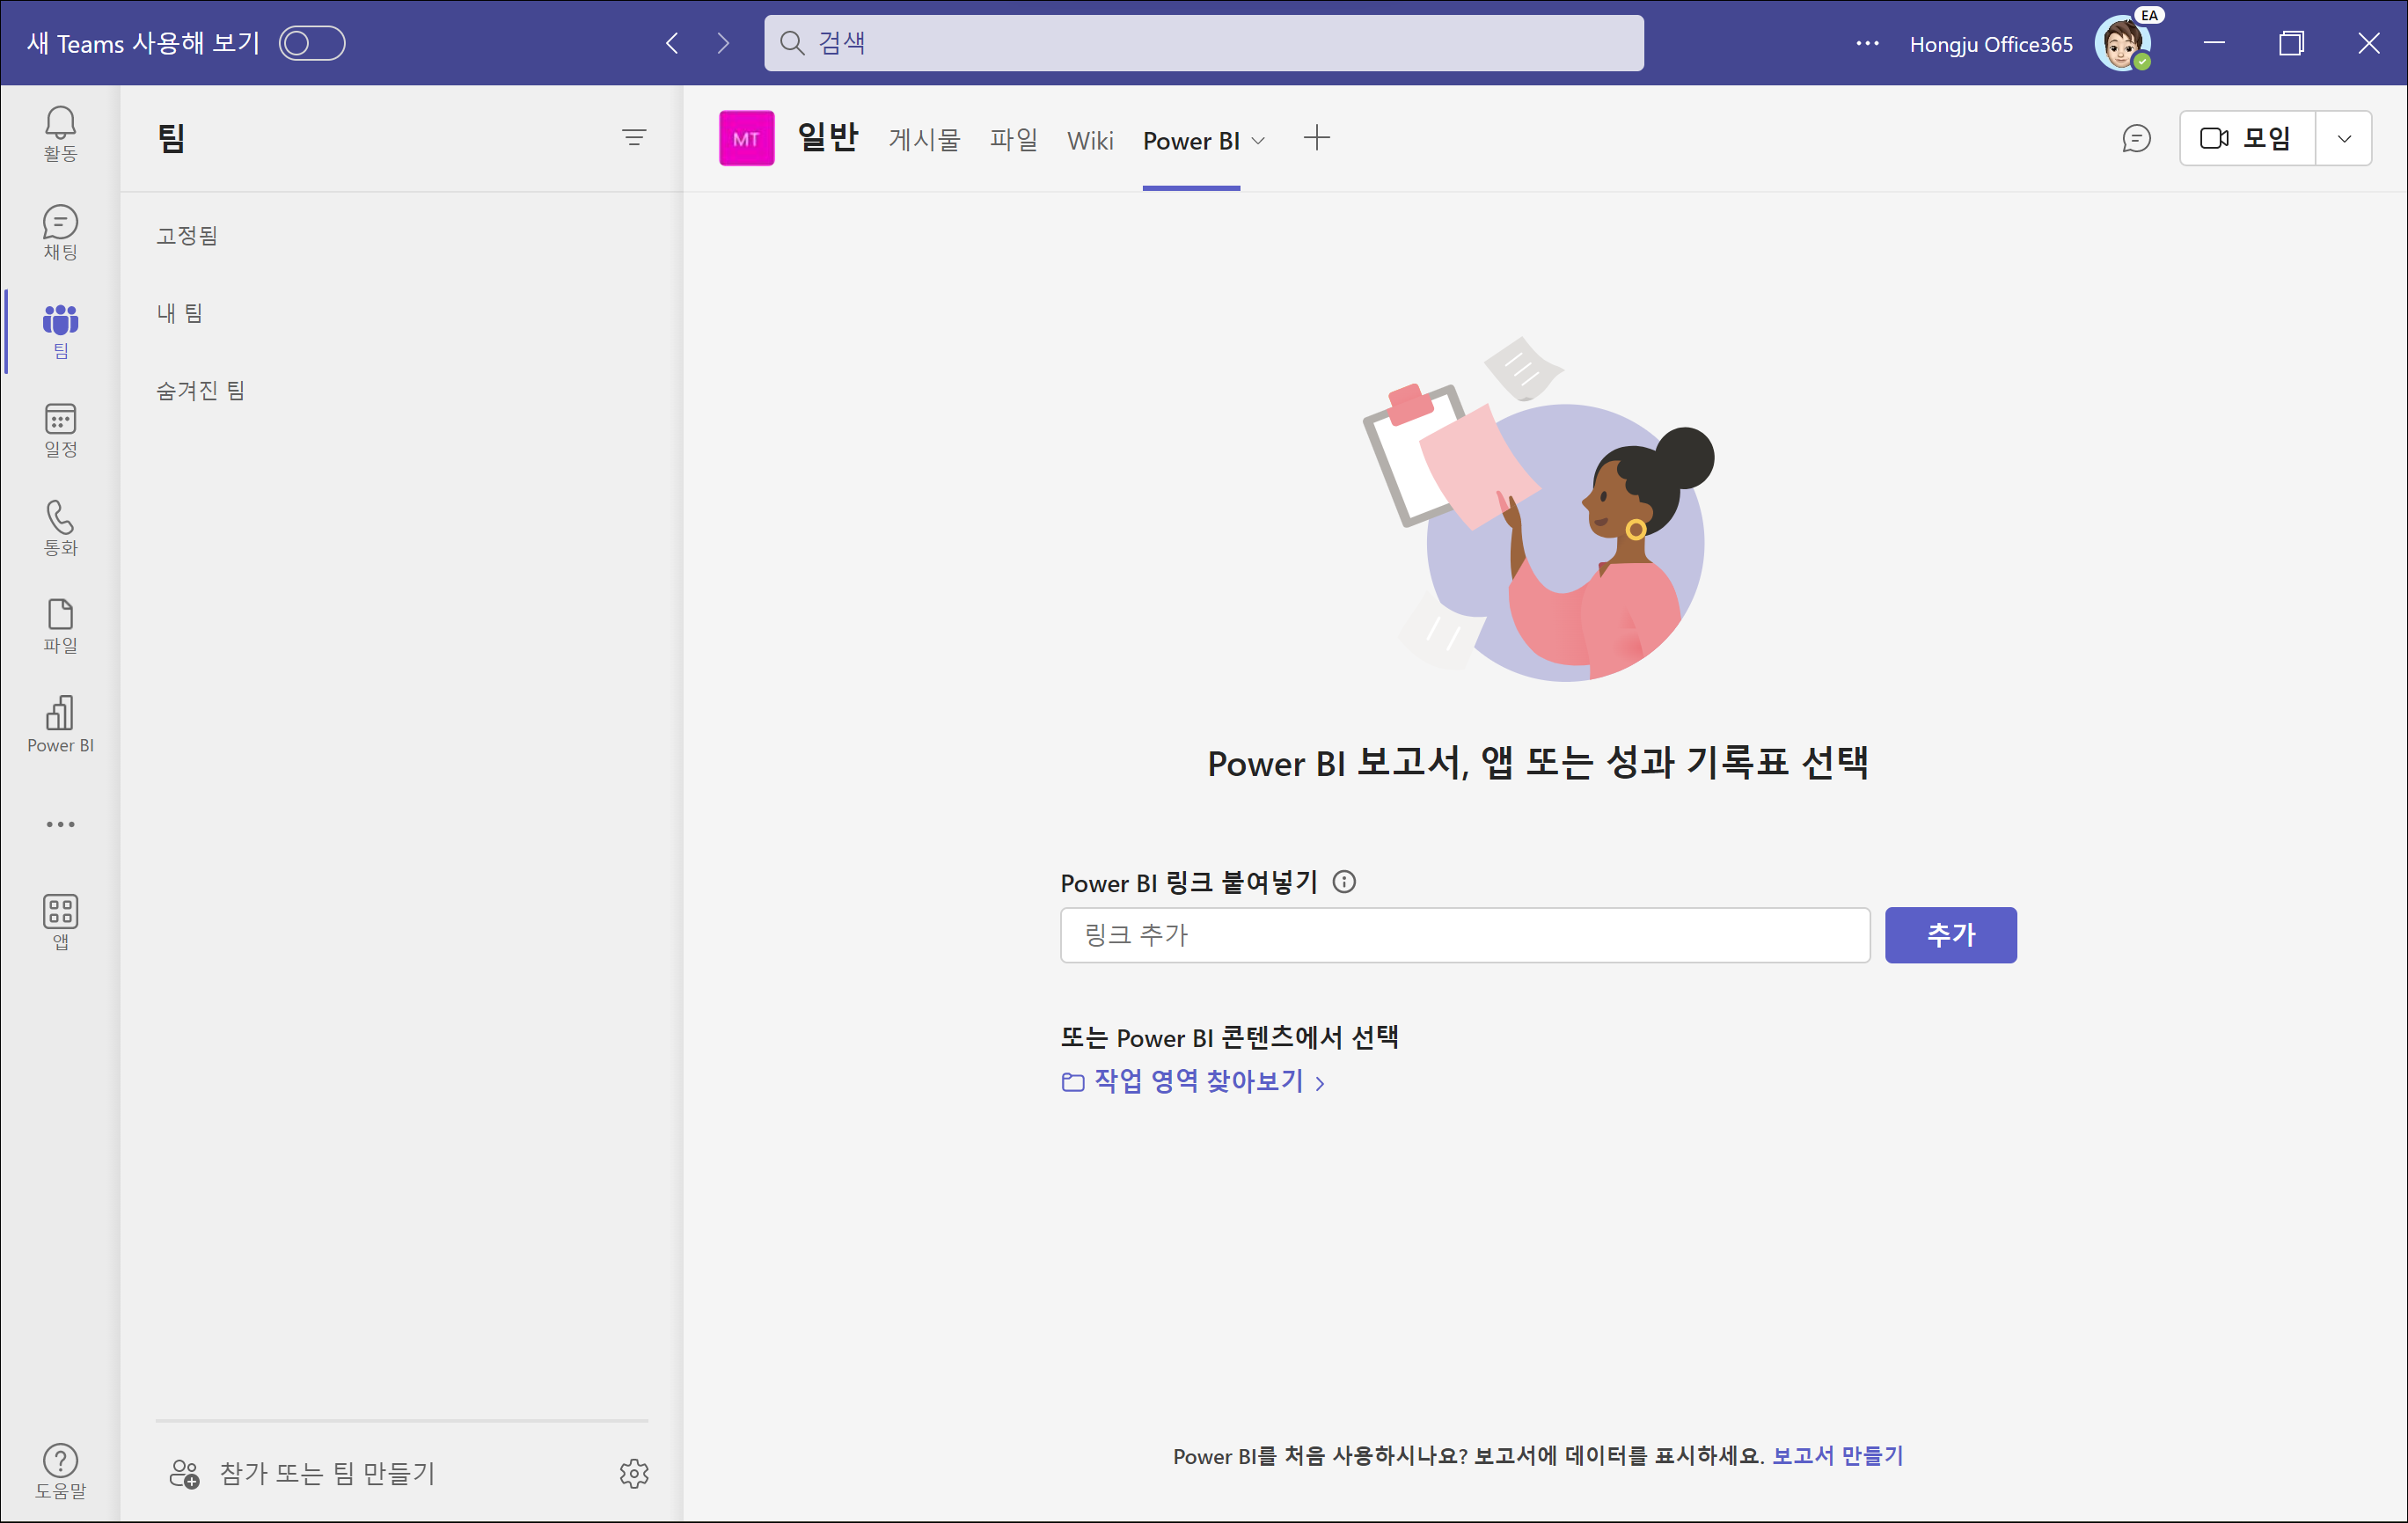Expand the meeting (모임) options dropdown arrow
Viewport: 2408px width, 1523px height.
[x=2344, y=139]
